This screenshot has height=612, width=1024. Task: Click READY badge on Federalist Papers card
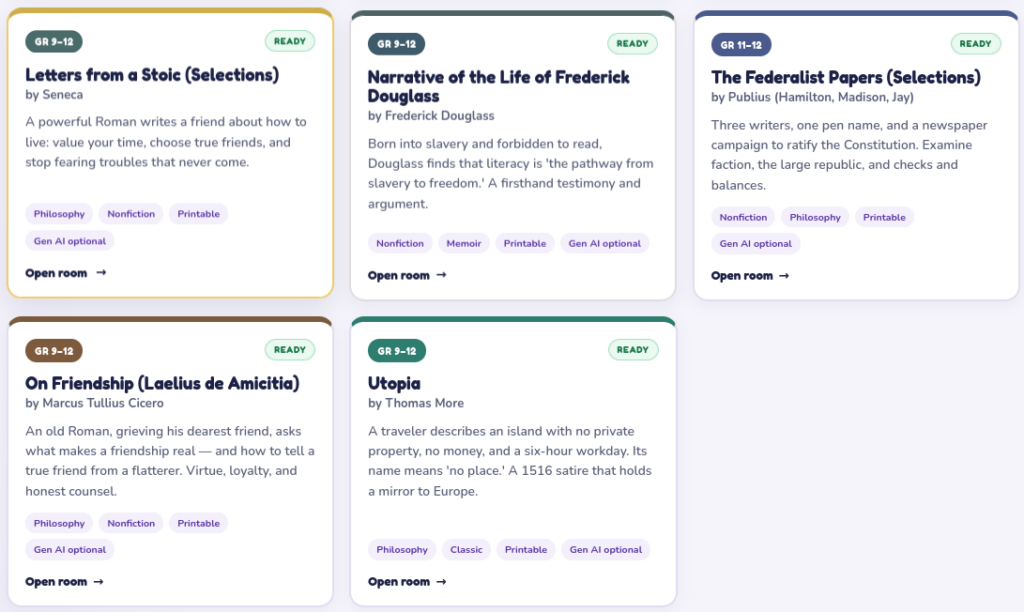[x=976, y=44]
